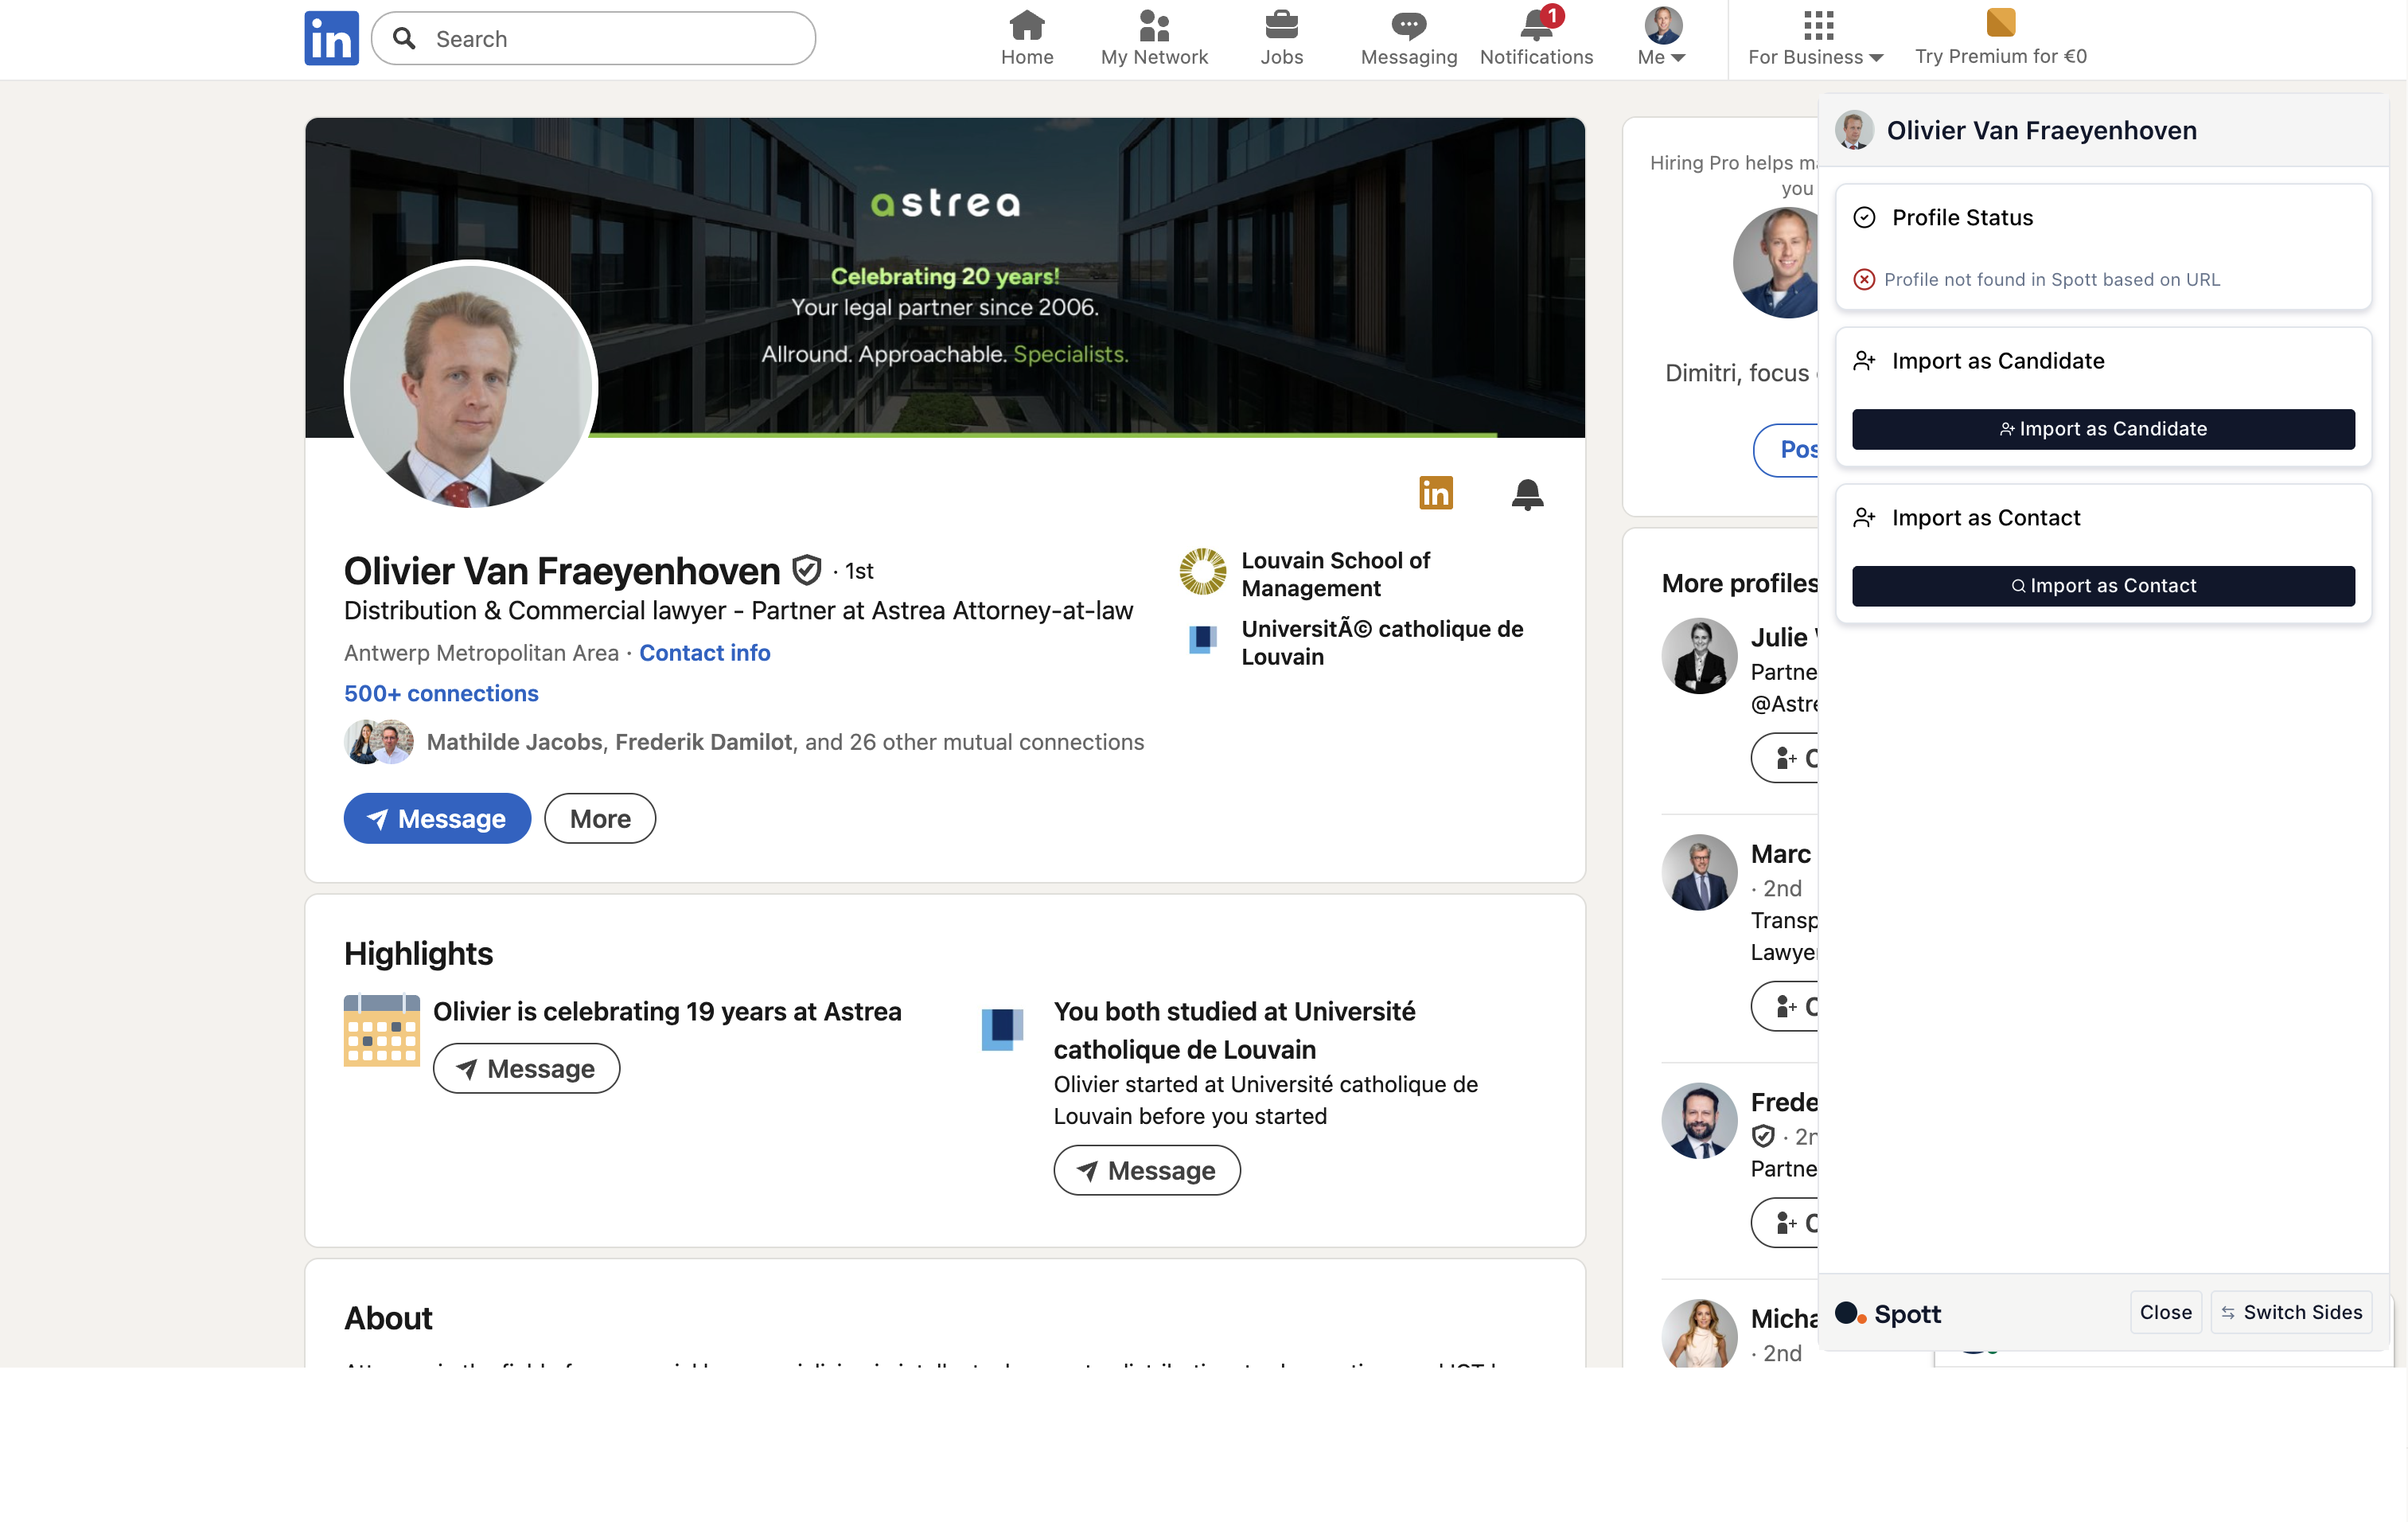Click the person-plus icon beside Import as Contact heading
The height and width of the screenshot is (1522, 2408).
tap(1864, 518)
